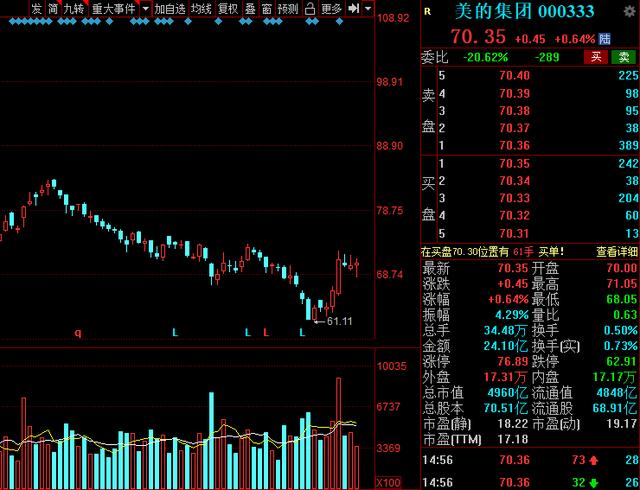This screenshot has height=490, width=640.
Task: Open the 重大事件 menu
Action: (x=113, y=9)
